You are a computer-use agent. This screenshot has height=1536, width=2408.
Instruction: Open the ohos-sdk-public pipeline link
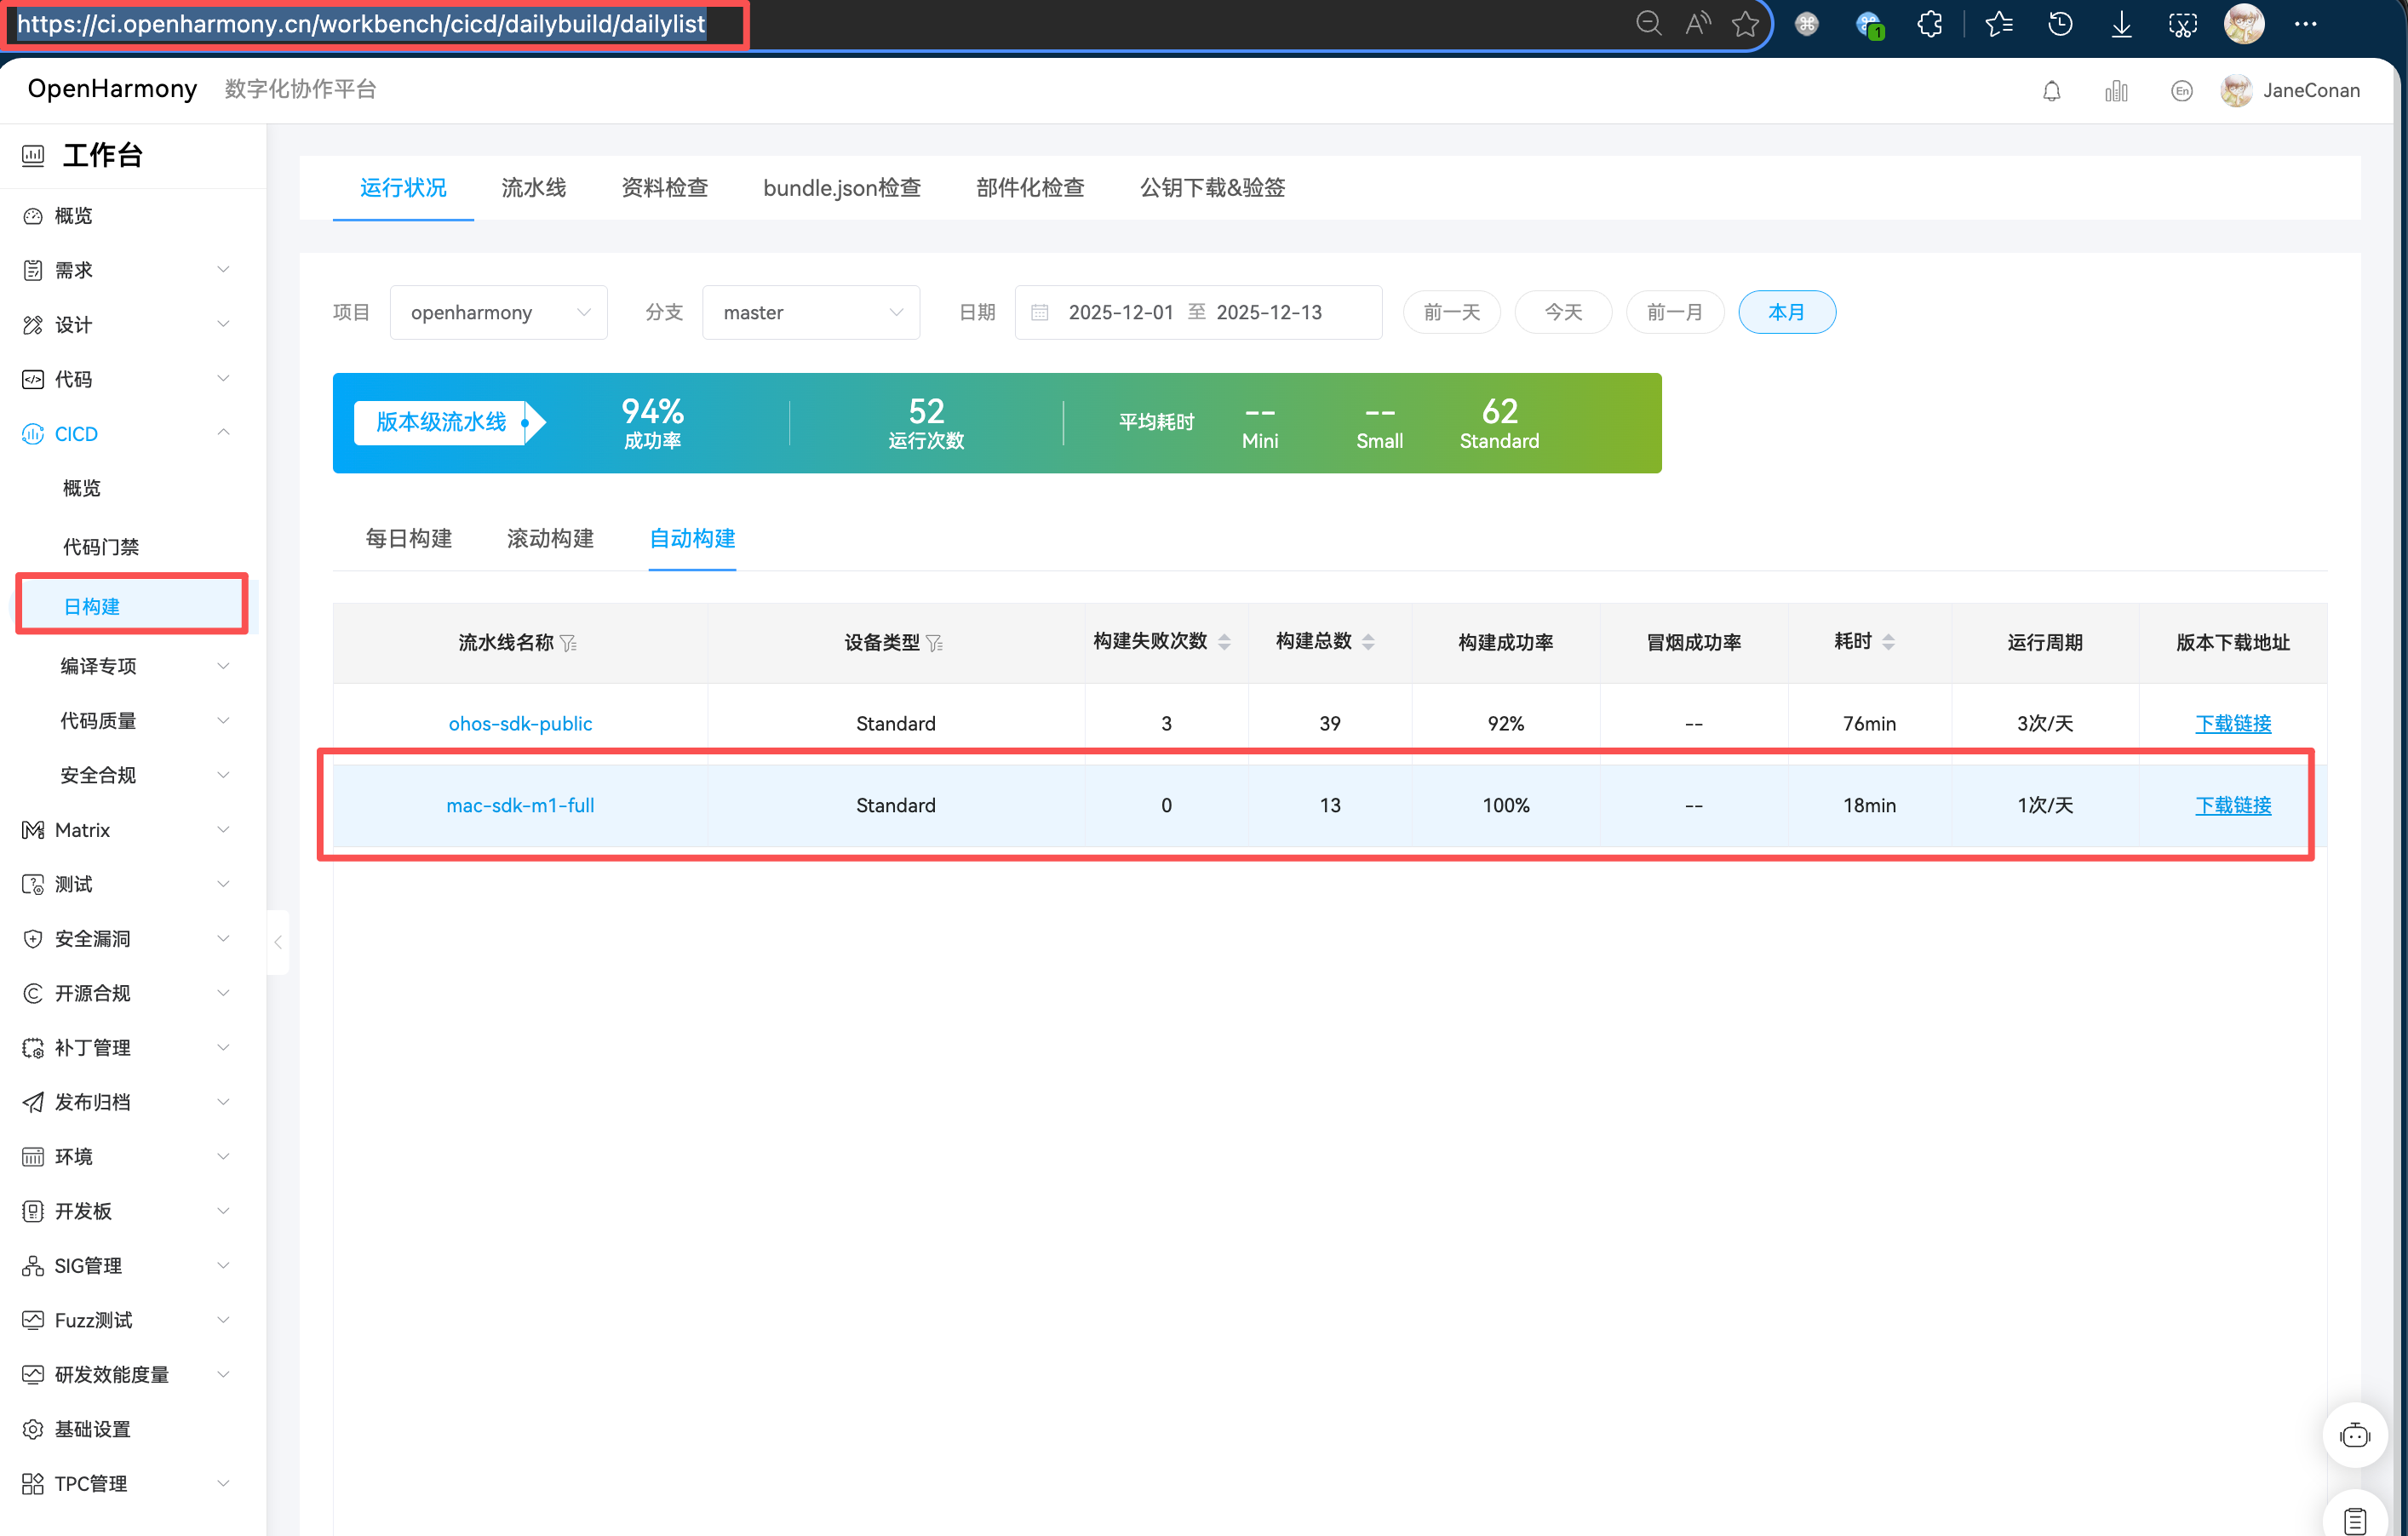[x=520, y=723]
